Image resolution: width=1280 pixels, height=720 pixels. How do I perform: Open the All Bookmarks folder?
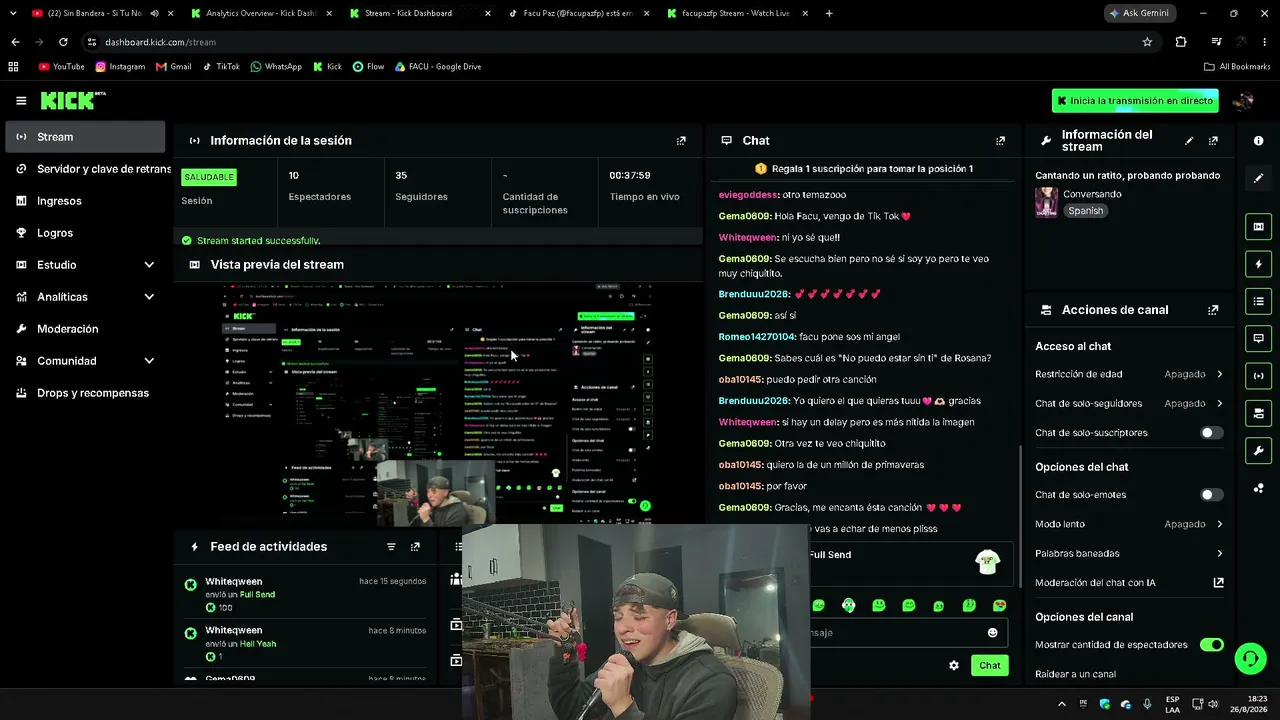[1237, 67]
